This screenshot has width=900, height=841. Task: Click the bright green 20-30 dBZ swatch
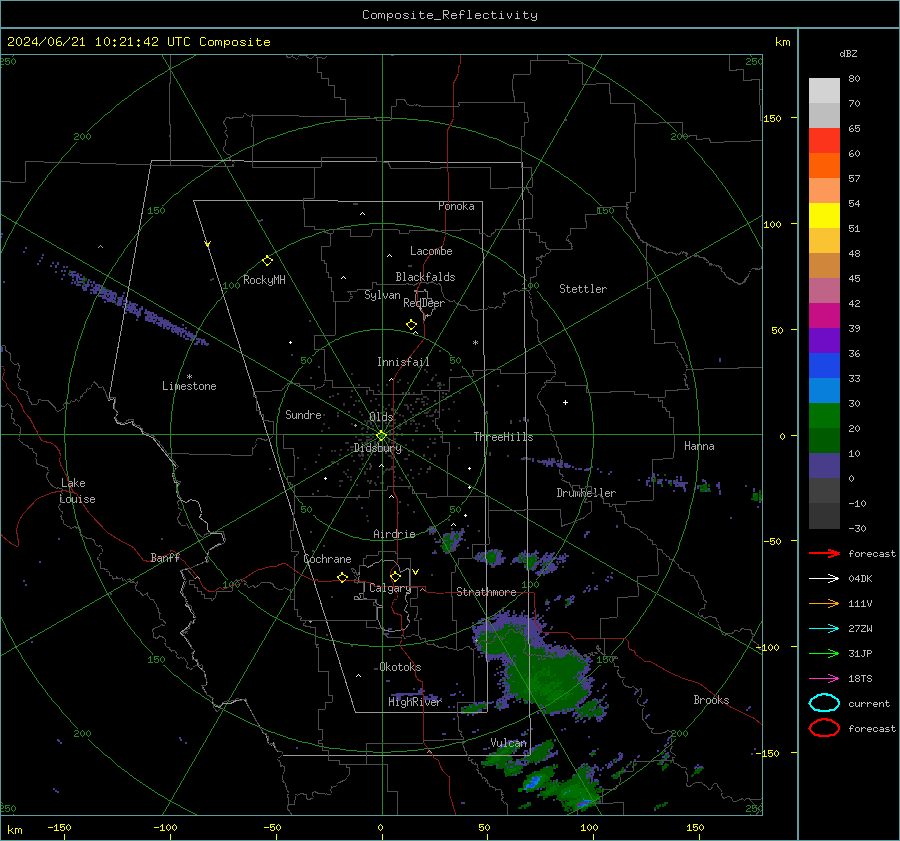824,416
